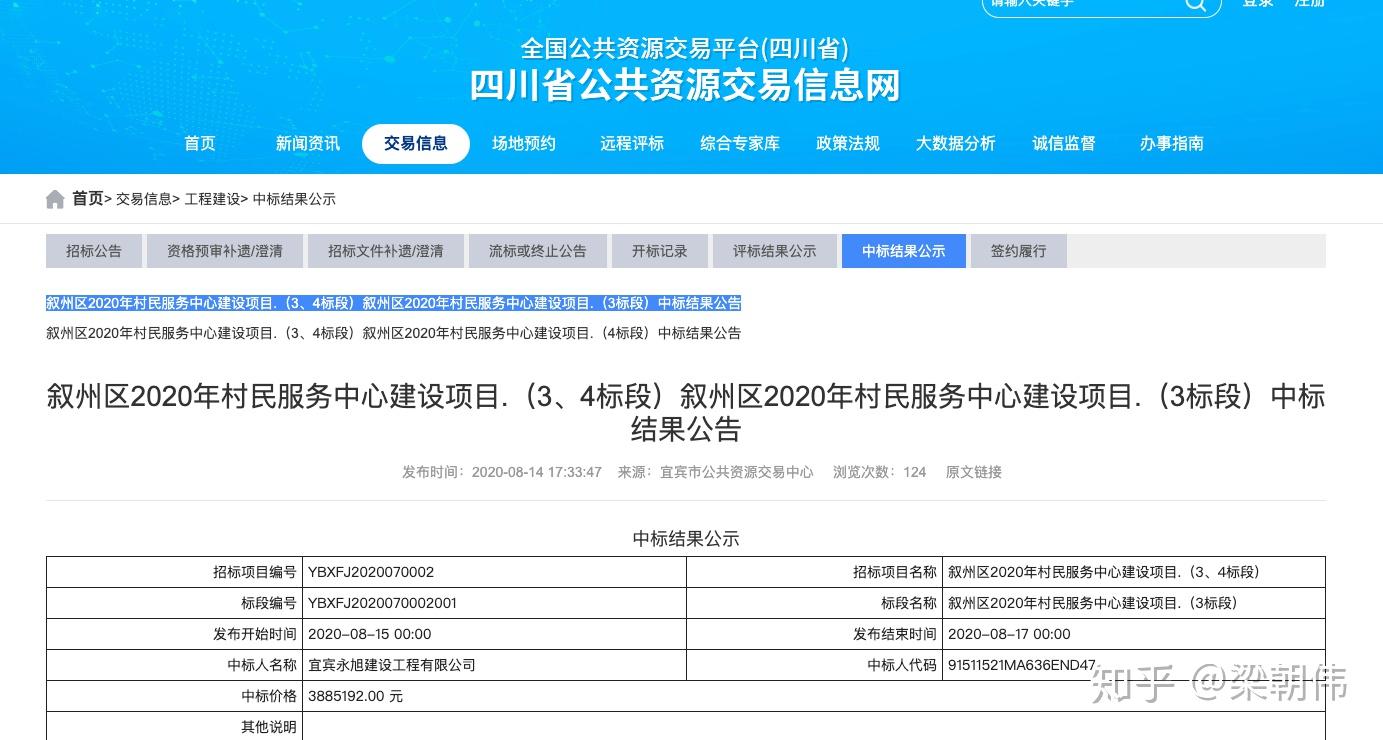Open 综合专家库 navigation item
The image size is (1383, 740).
tap(740, 144)
